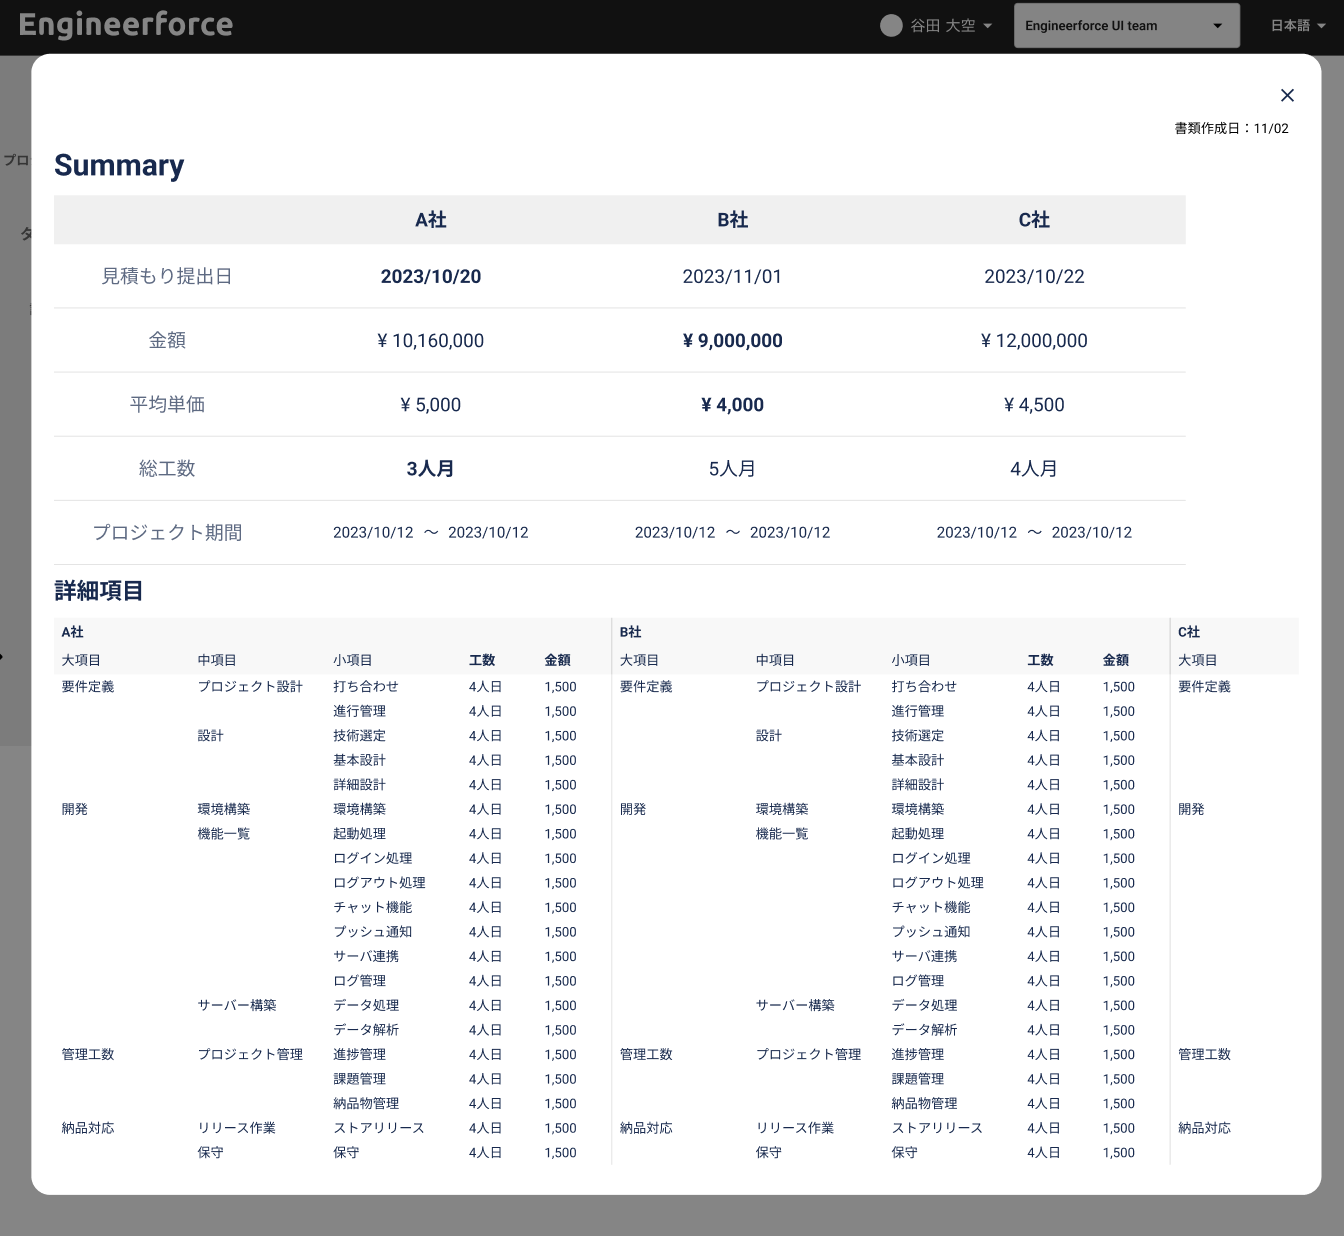Click the Summary heading

pyautogui.click(x=119, y=165)
